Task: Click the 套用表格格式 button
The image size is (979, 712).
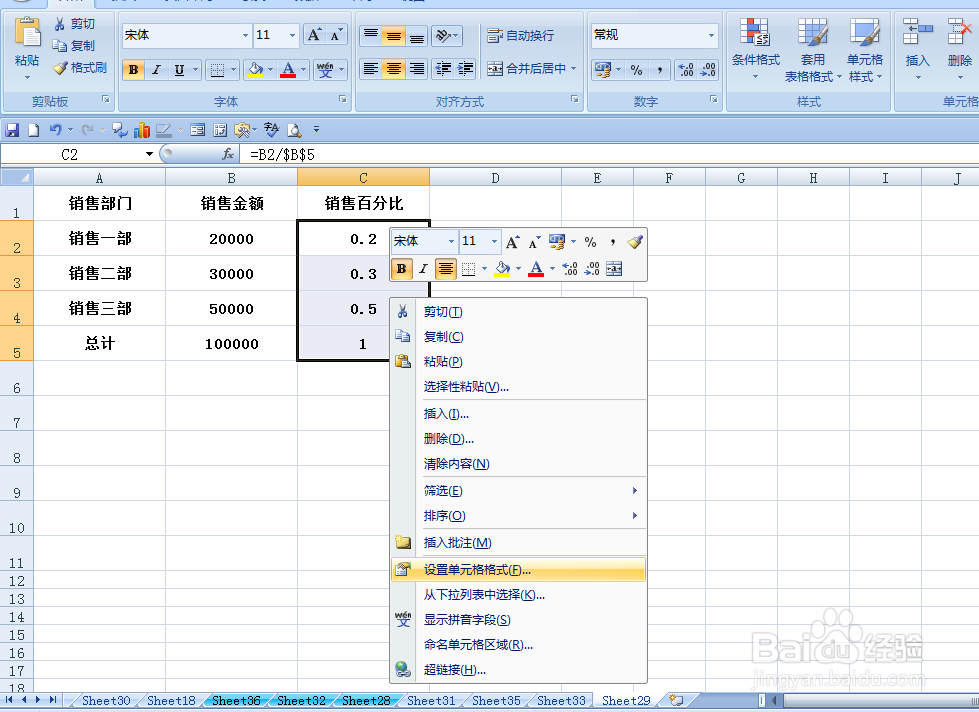Action: (813, 51)
